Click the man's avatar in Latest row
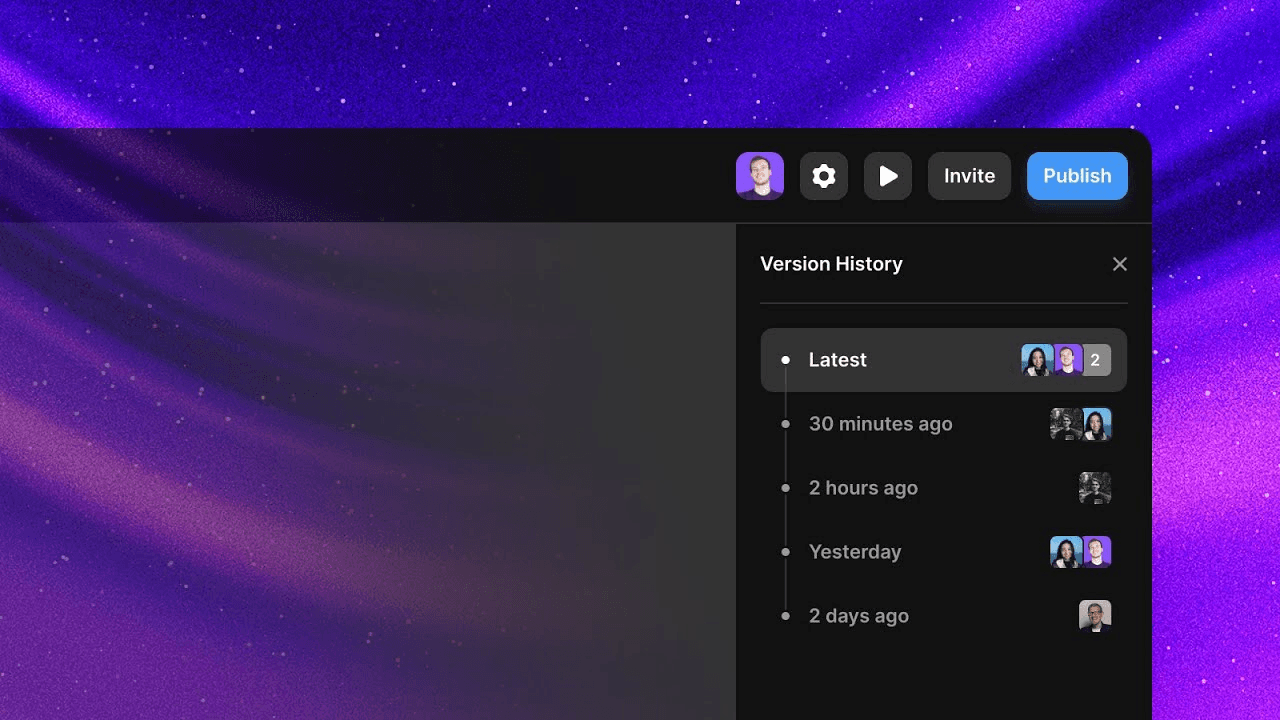The width and height of the screenshot is (1280, 720). [1067, 360]
